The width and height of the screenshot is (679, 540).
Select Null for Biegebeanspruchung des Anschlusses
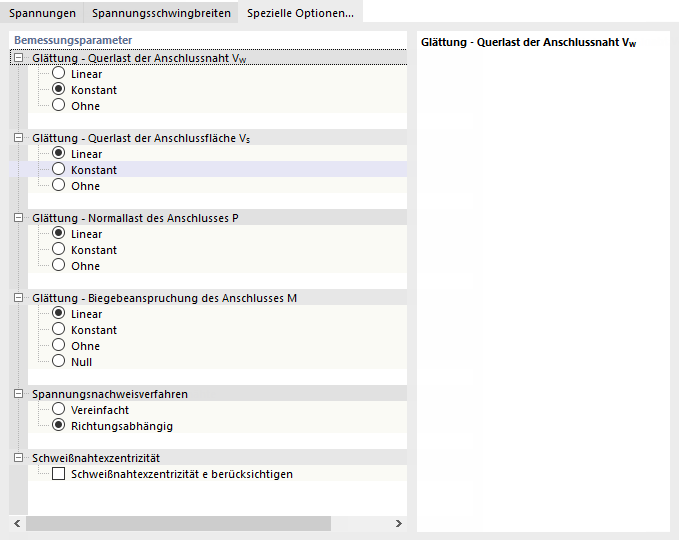tap(59, 362)
